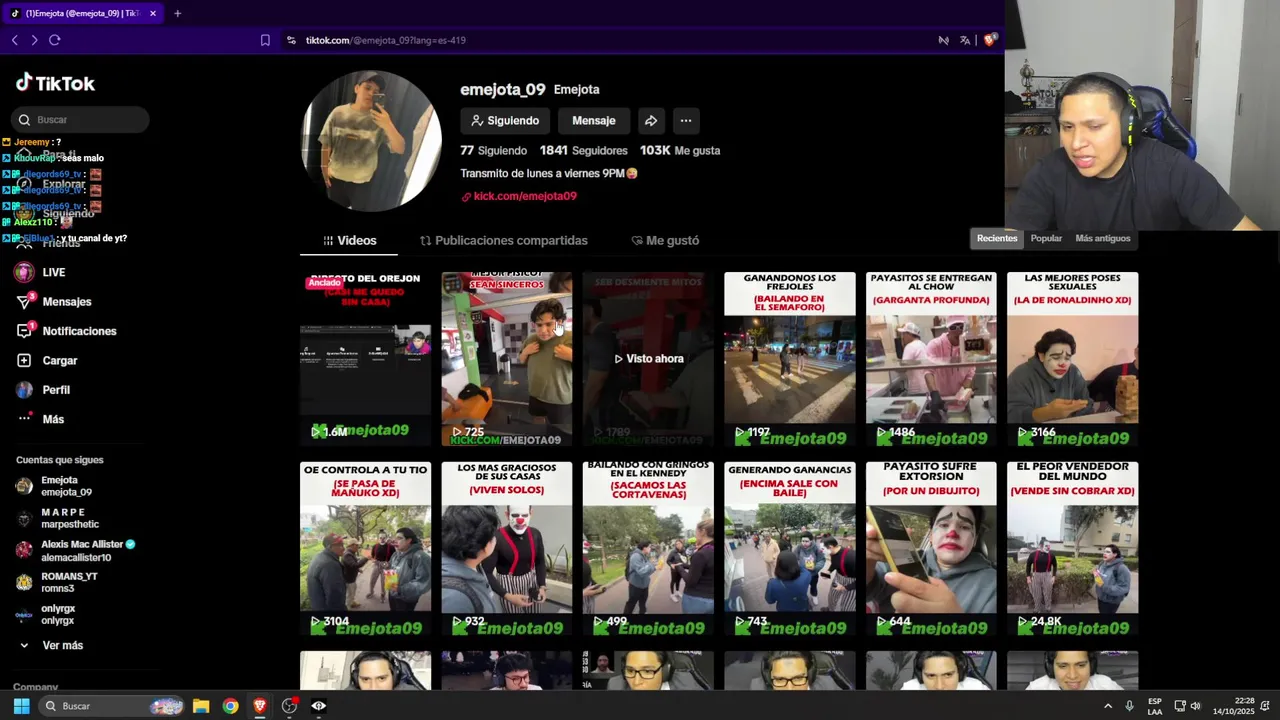Open Generando ganancias video
Screen dimensions: 1280x720
pyautogui.click(x=790, y=548)
